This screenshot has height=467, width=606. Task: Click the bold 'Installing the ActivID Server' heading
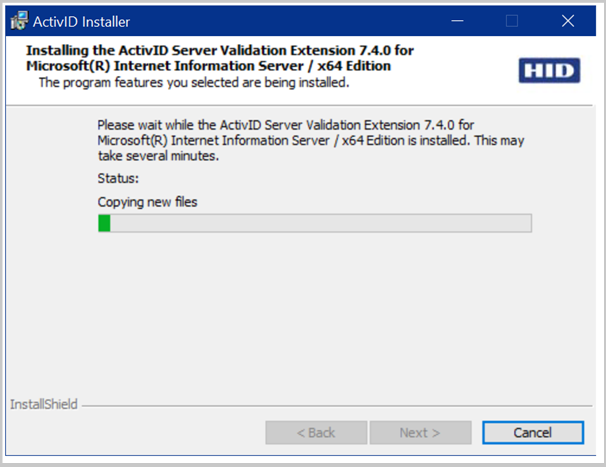220,50
